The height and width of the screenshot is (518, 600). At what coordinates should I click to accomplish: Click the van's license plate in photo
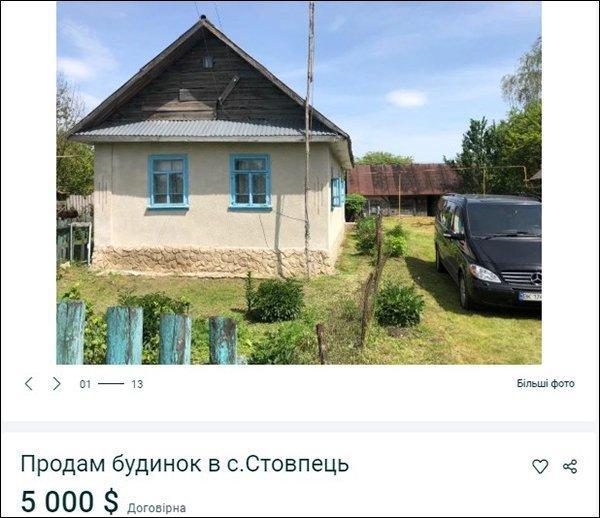point(530,296)
